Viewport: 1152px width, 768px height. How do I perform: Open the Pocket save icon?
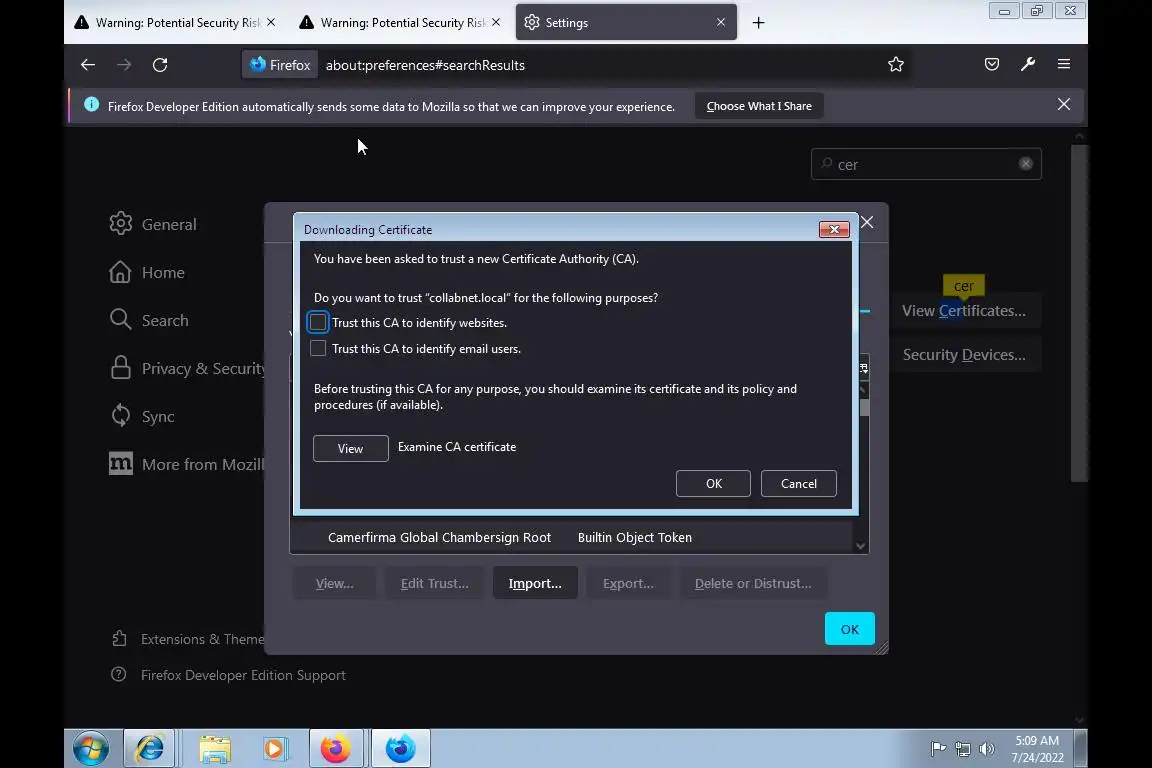click(992, 65)
